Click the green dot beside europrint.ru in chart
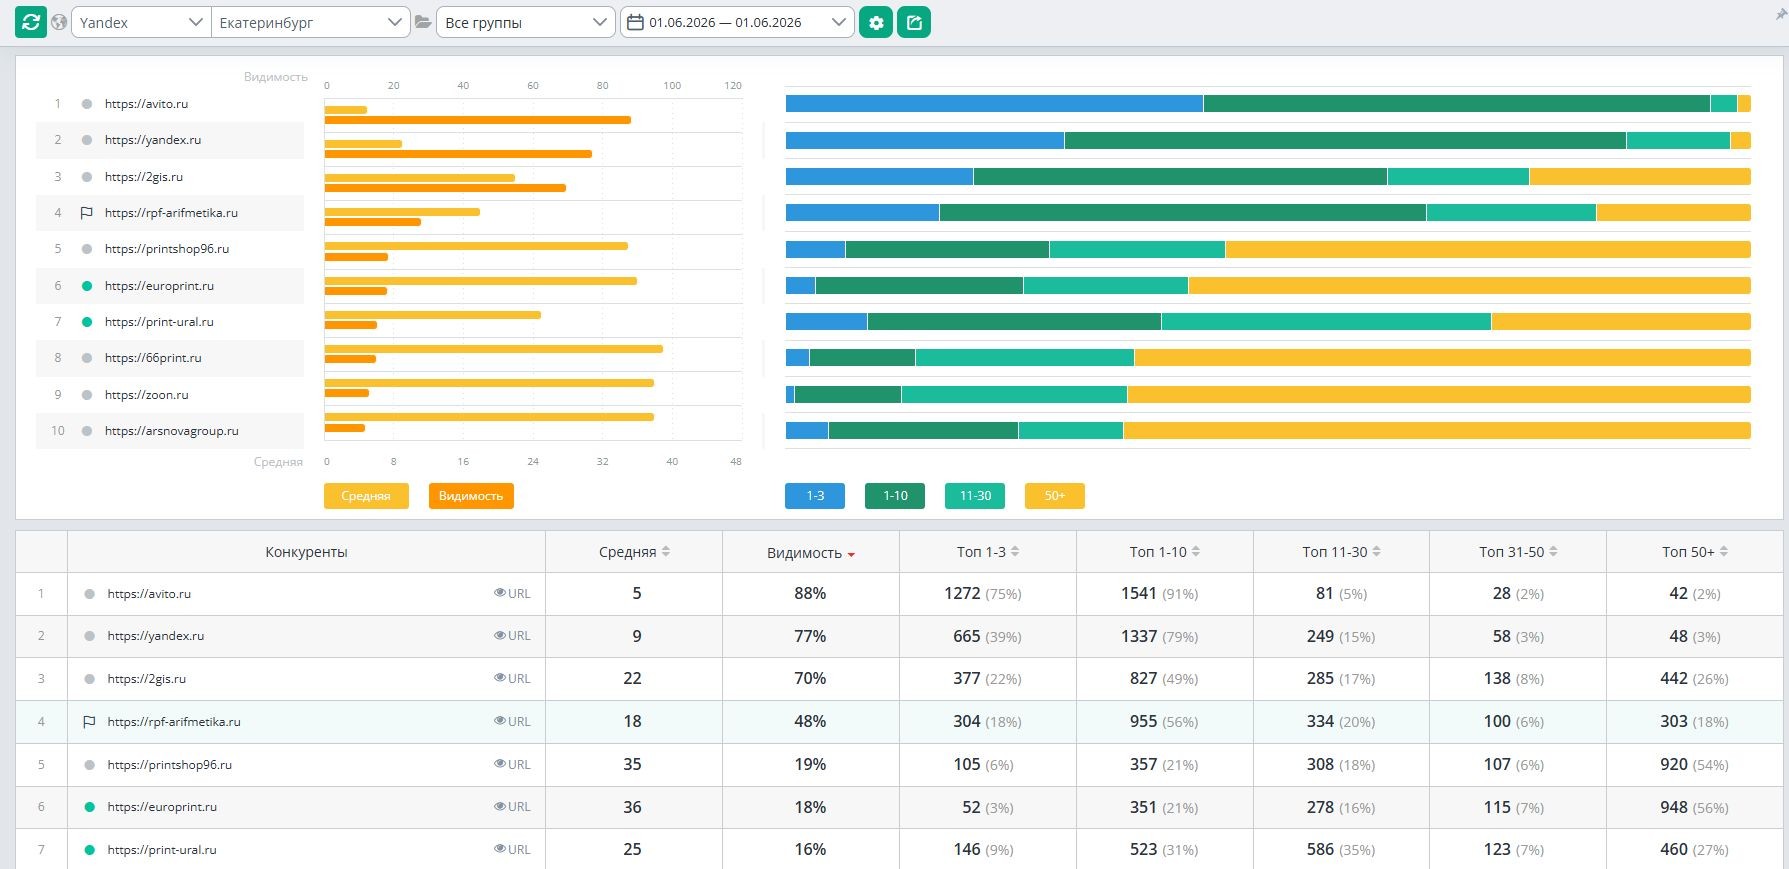Image resolution: width=1789 pixels, height=869 pixels. click(87, 286)
